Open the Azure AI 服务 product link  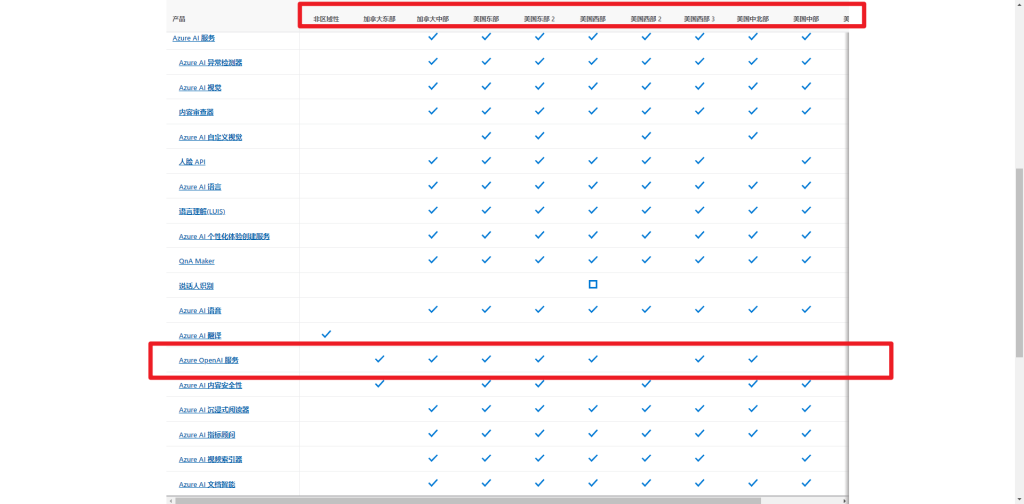click(x=194, y=38)
